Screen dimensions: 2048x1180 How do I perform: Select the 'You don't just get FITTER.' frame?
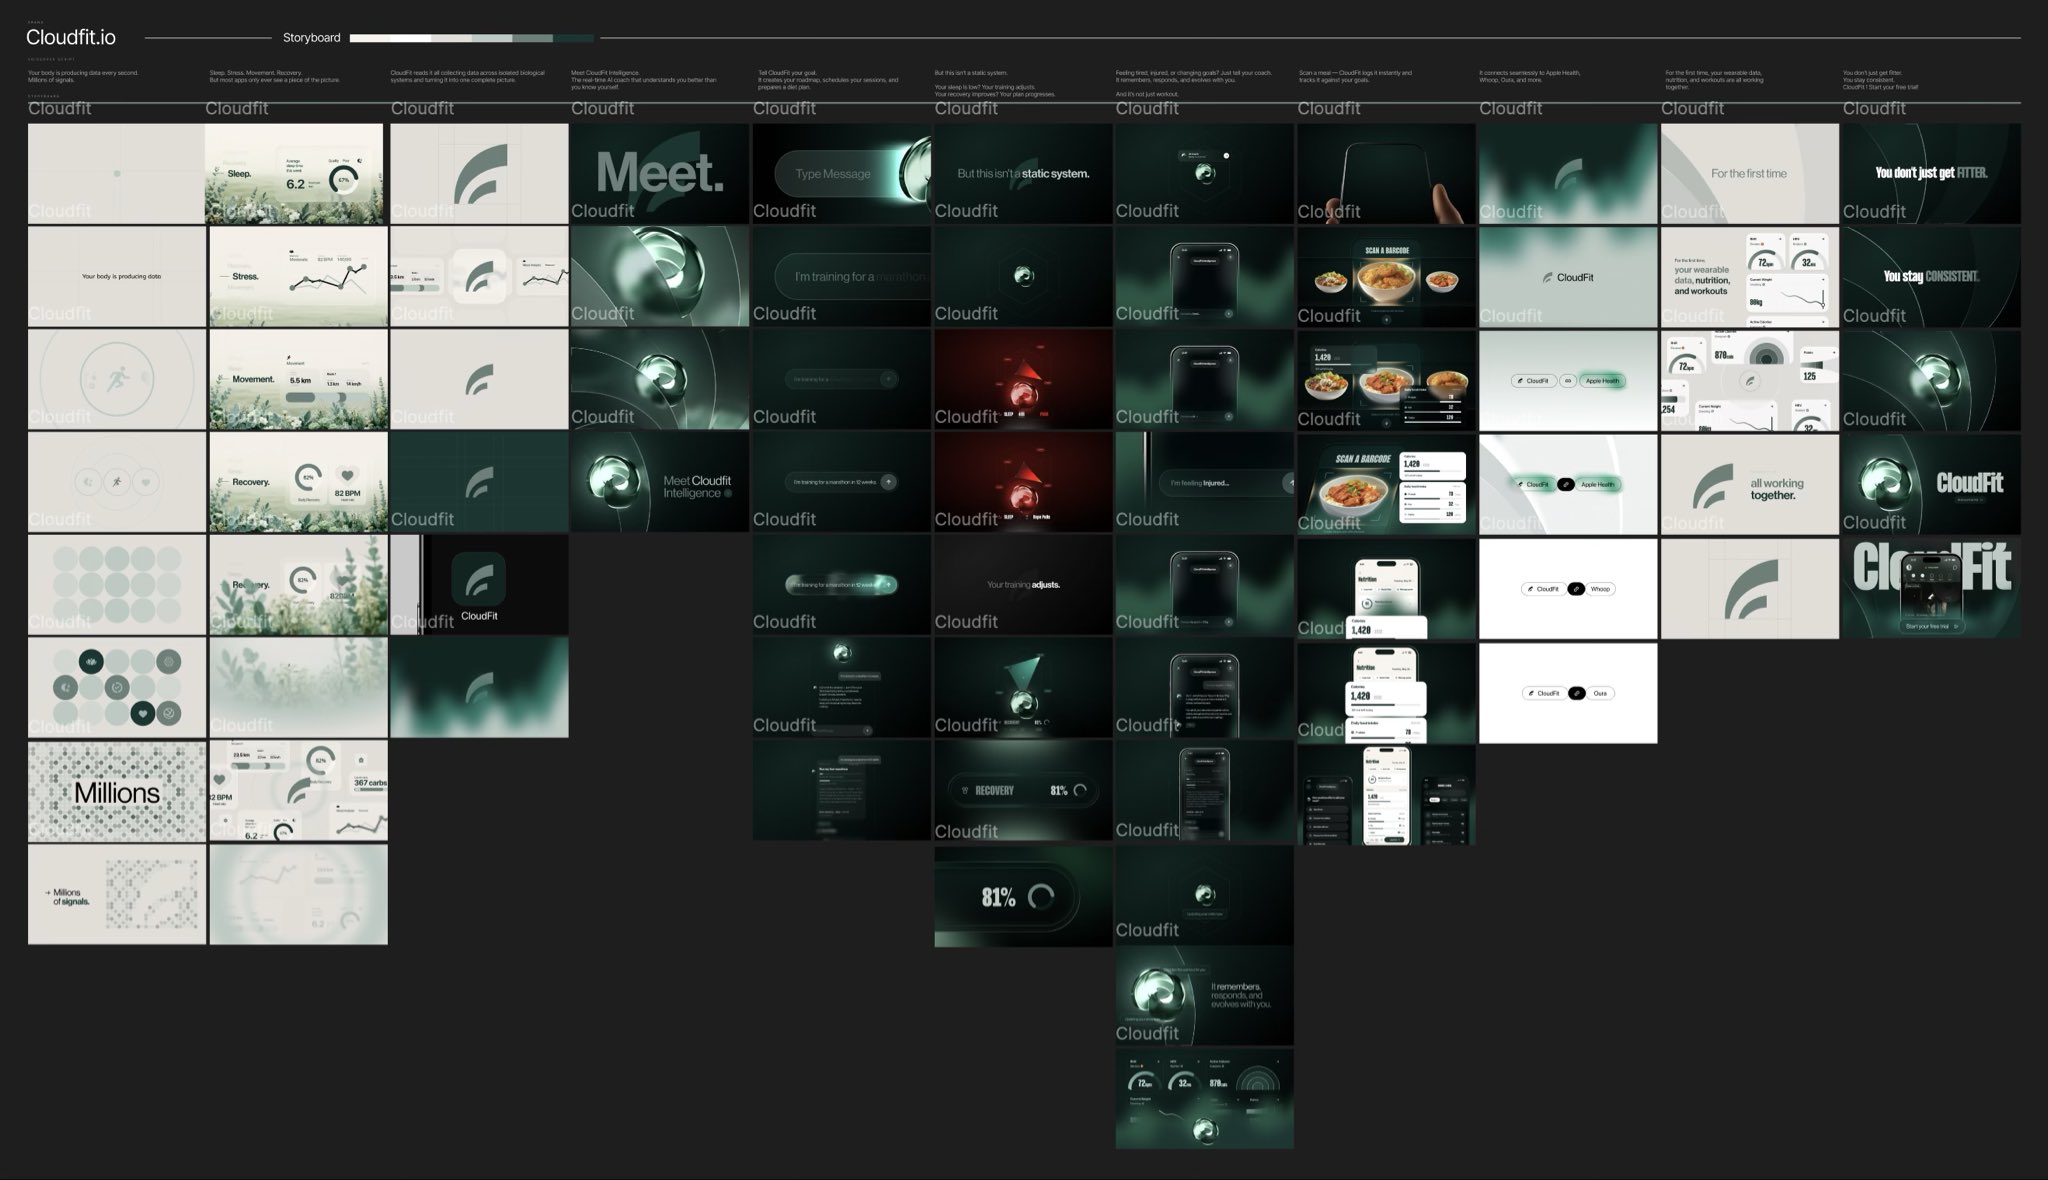coord(1931,173)
